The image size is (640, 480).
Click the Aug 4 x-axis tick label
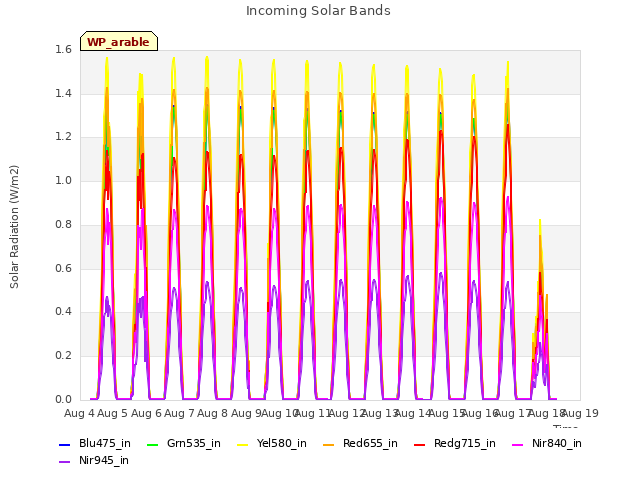[79, 413]
